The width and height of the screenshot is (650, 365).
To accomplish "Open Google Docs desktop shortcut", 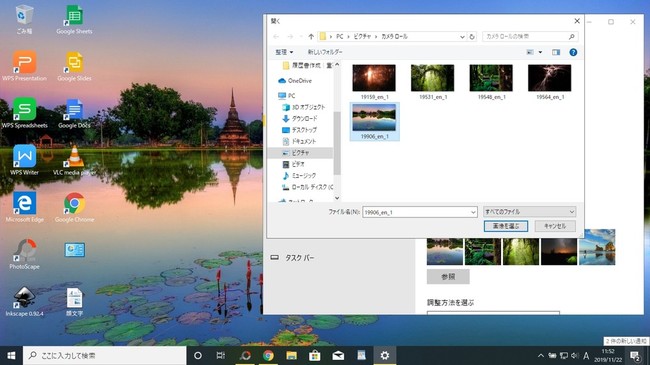I will 75,113.
